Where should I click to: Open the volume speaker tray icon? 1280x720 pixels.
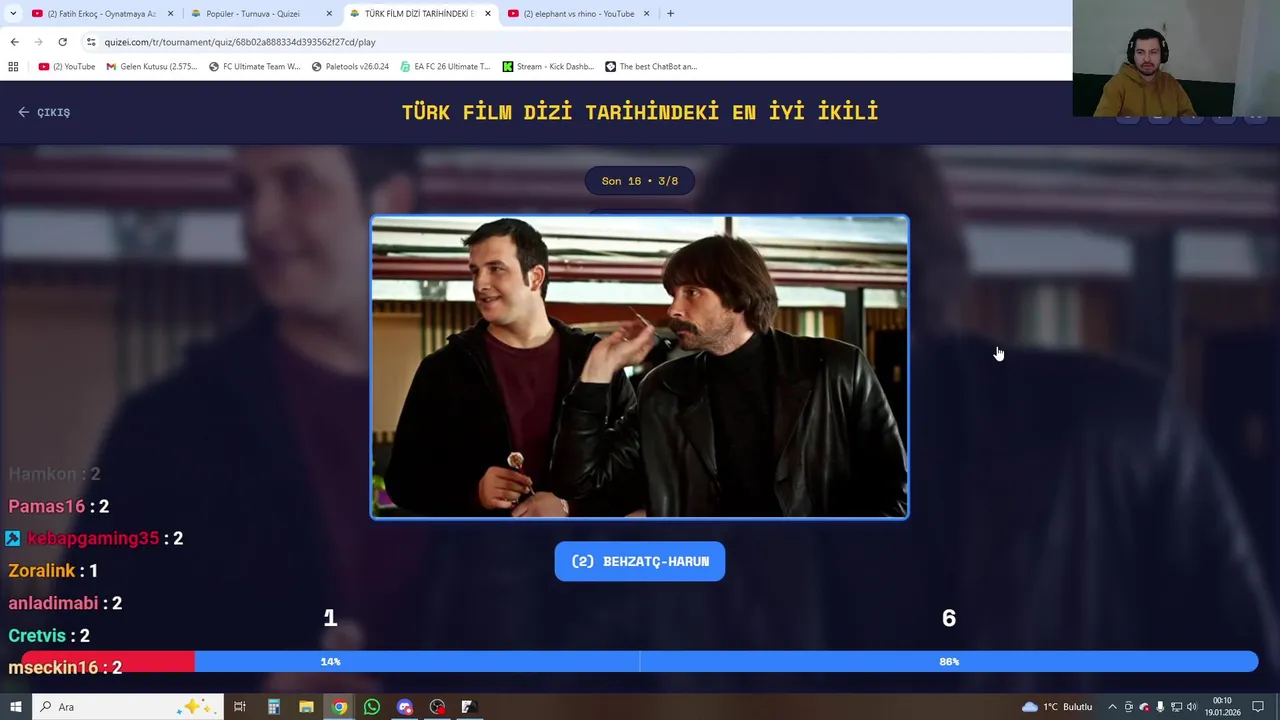pos(1192,707)
